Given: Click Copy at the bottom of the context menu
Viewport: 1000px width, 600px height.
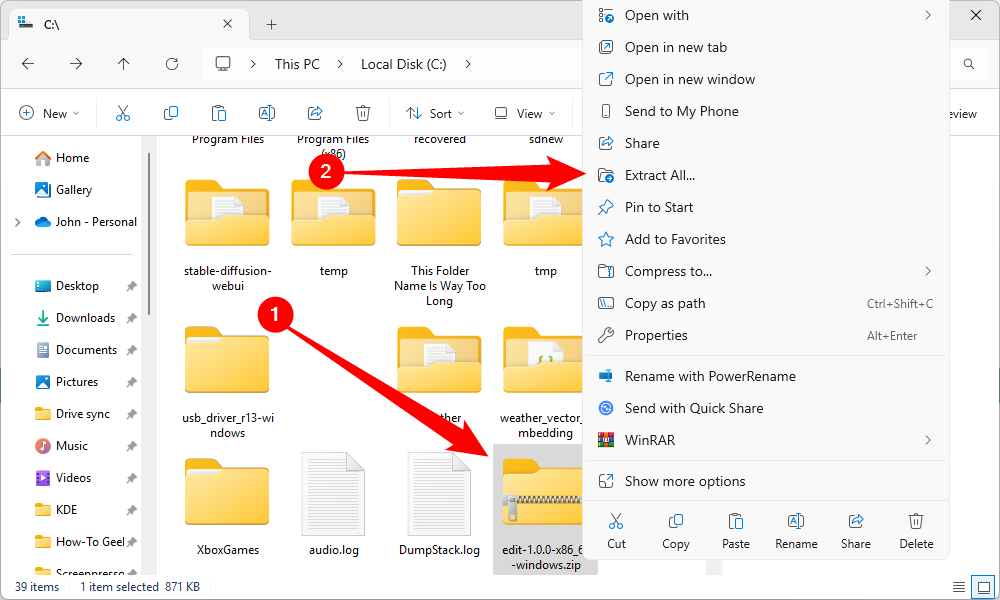Looking at the screenshot, I should tap(675, 530).
